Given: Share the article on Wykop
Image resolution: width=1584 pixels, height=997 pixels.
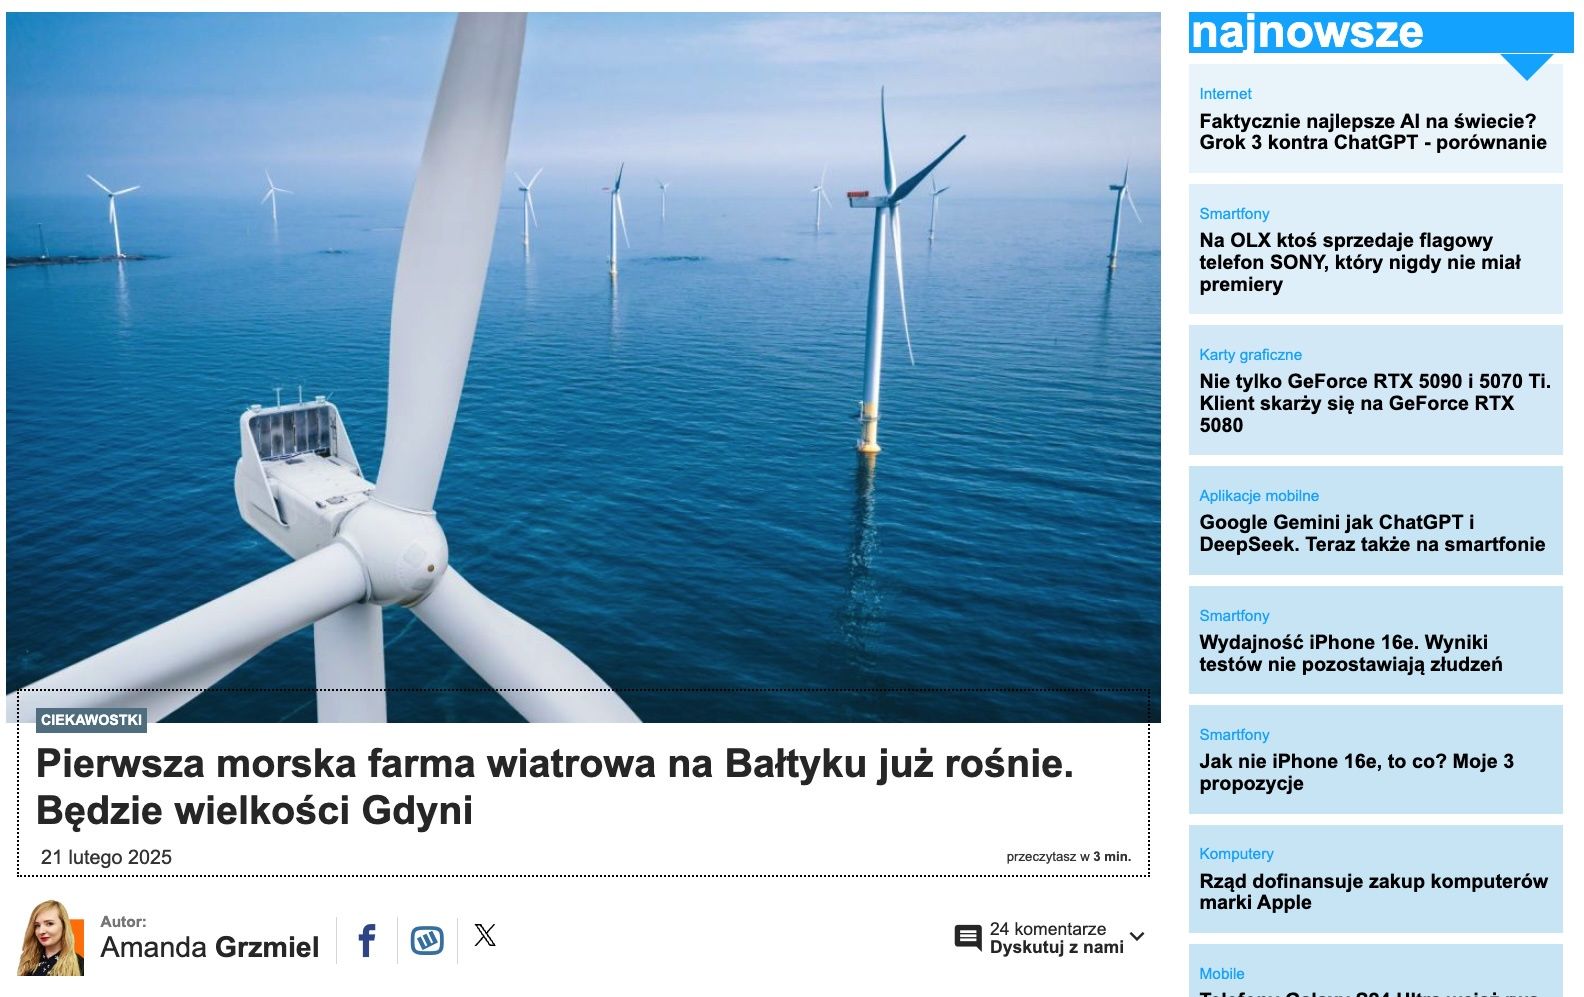Looking at the screenshot, I should pyautogui.click(x=427, y=940).
